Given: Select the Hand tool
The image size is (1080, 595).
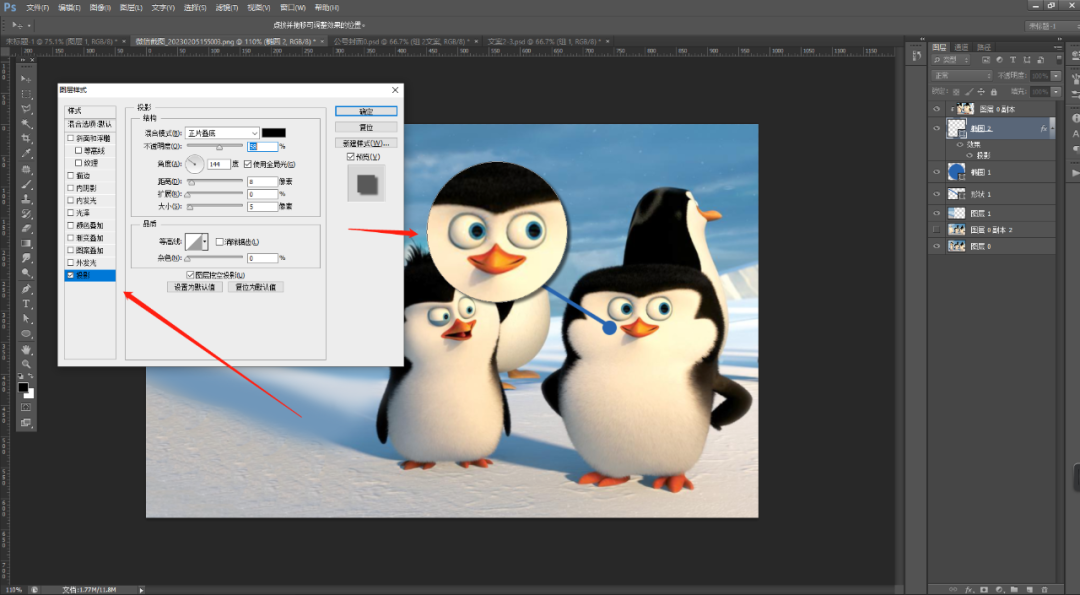Looking at the screenshot, I should click(25, 350).
